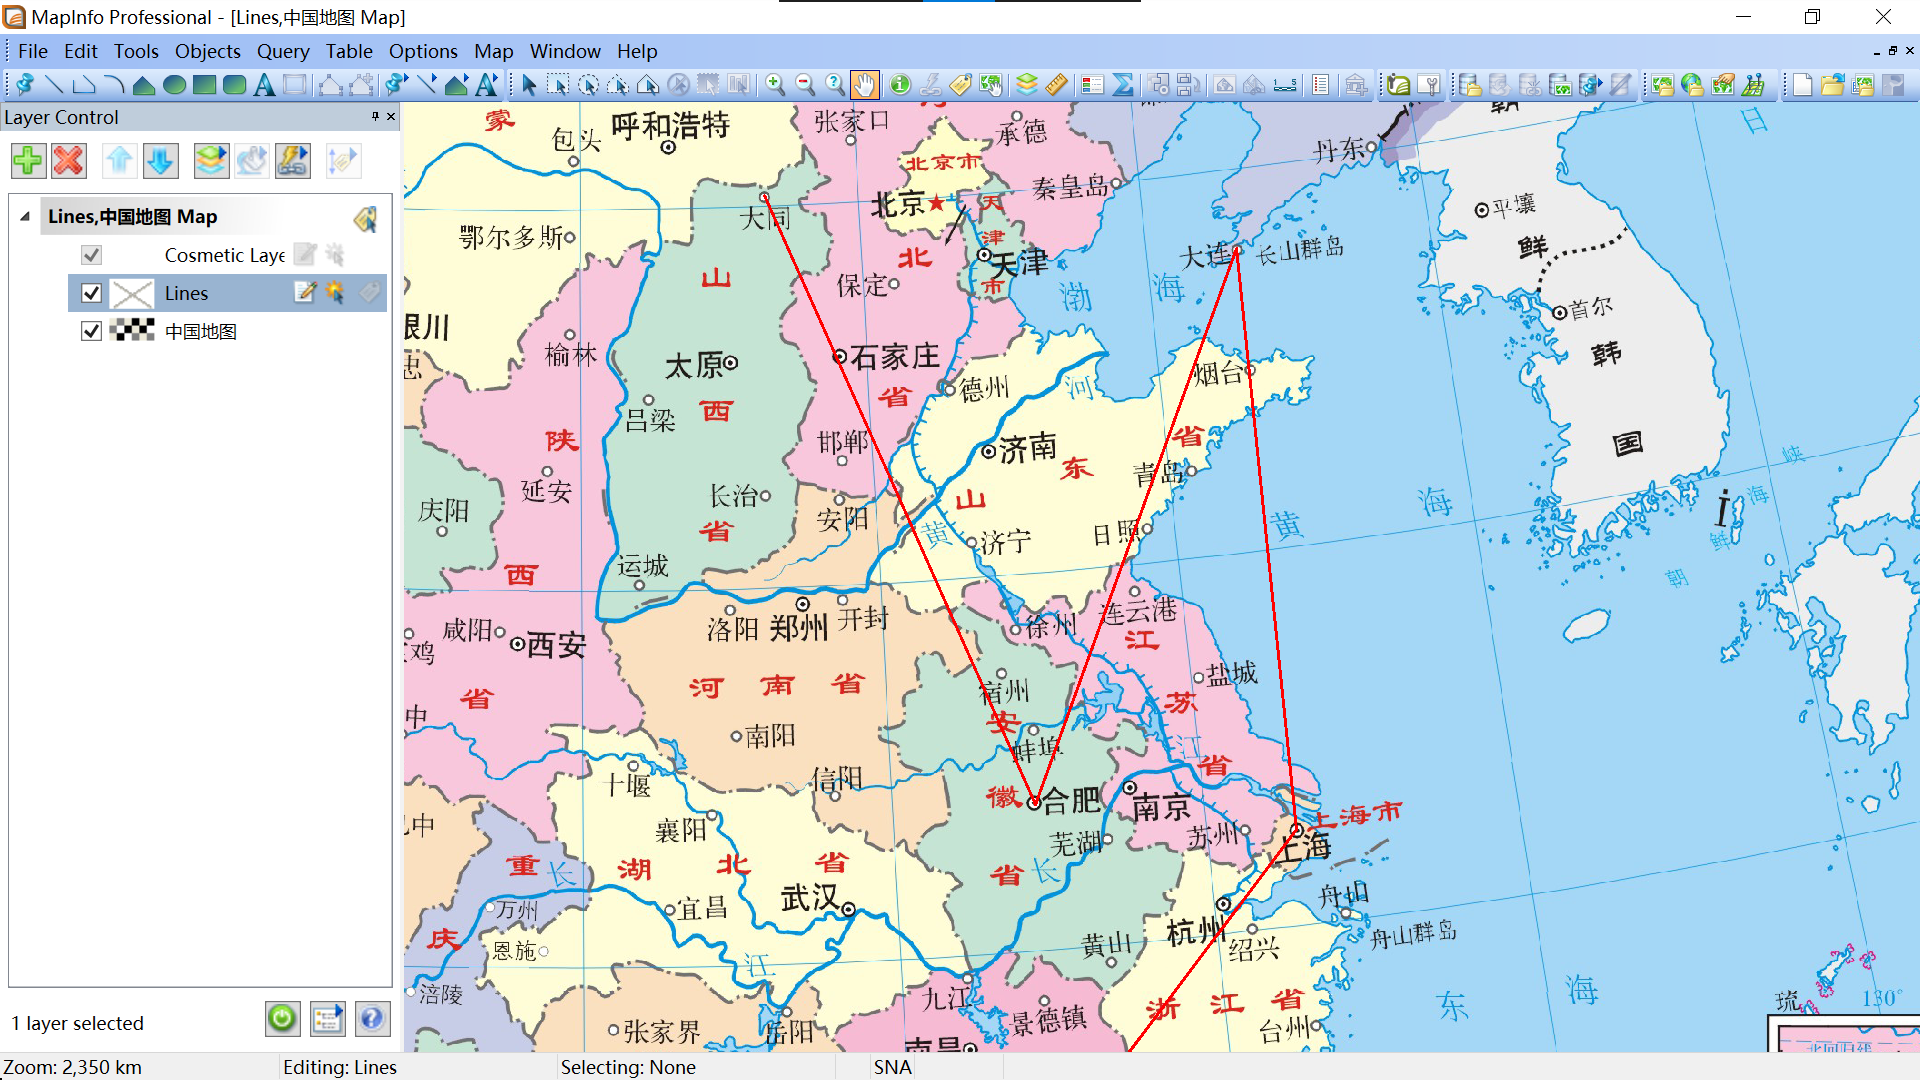The height and width of the screenshot is (1080, 1920).
Task: Collapse the Lines,中国地图 Map tree node
Action: click(x=25, y=217)
